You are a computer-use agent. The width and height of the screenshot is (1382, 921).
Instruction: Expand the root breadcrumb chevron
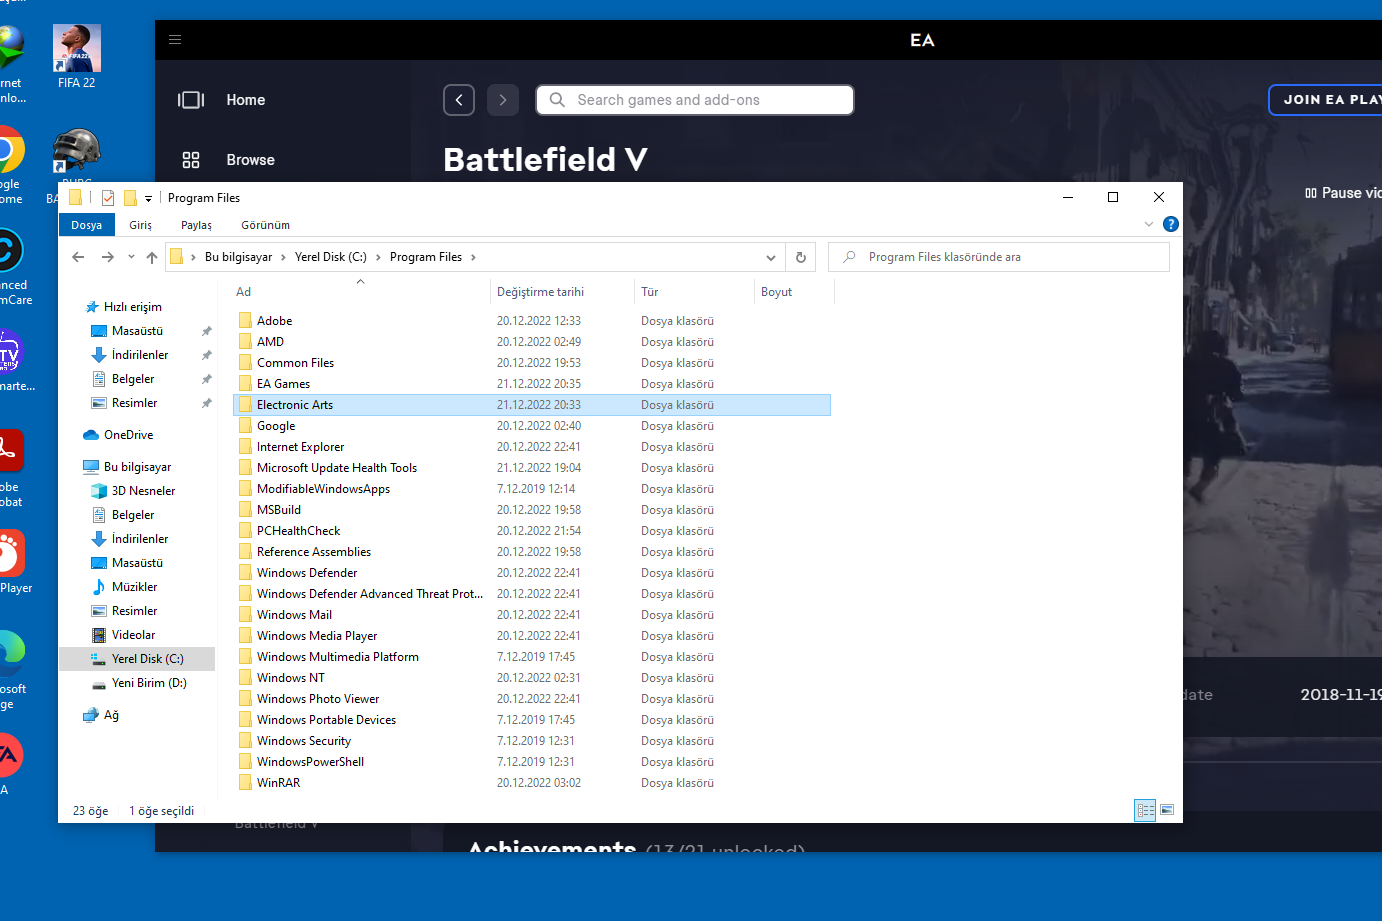click(193, 257)
